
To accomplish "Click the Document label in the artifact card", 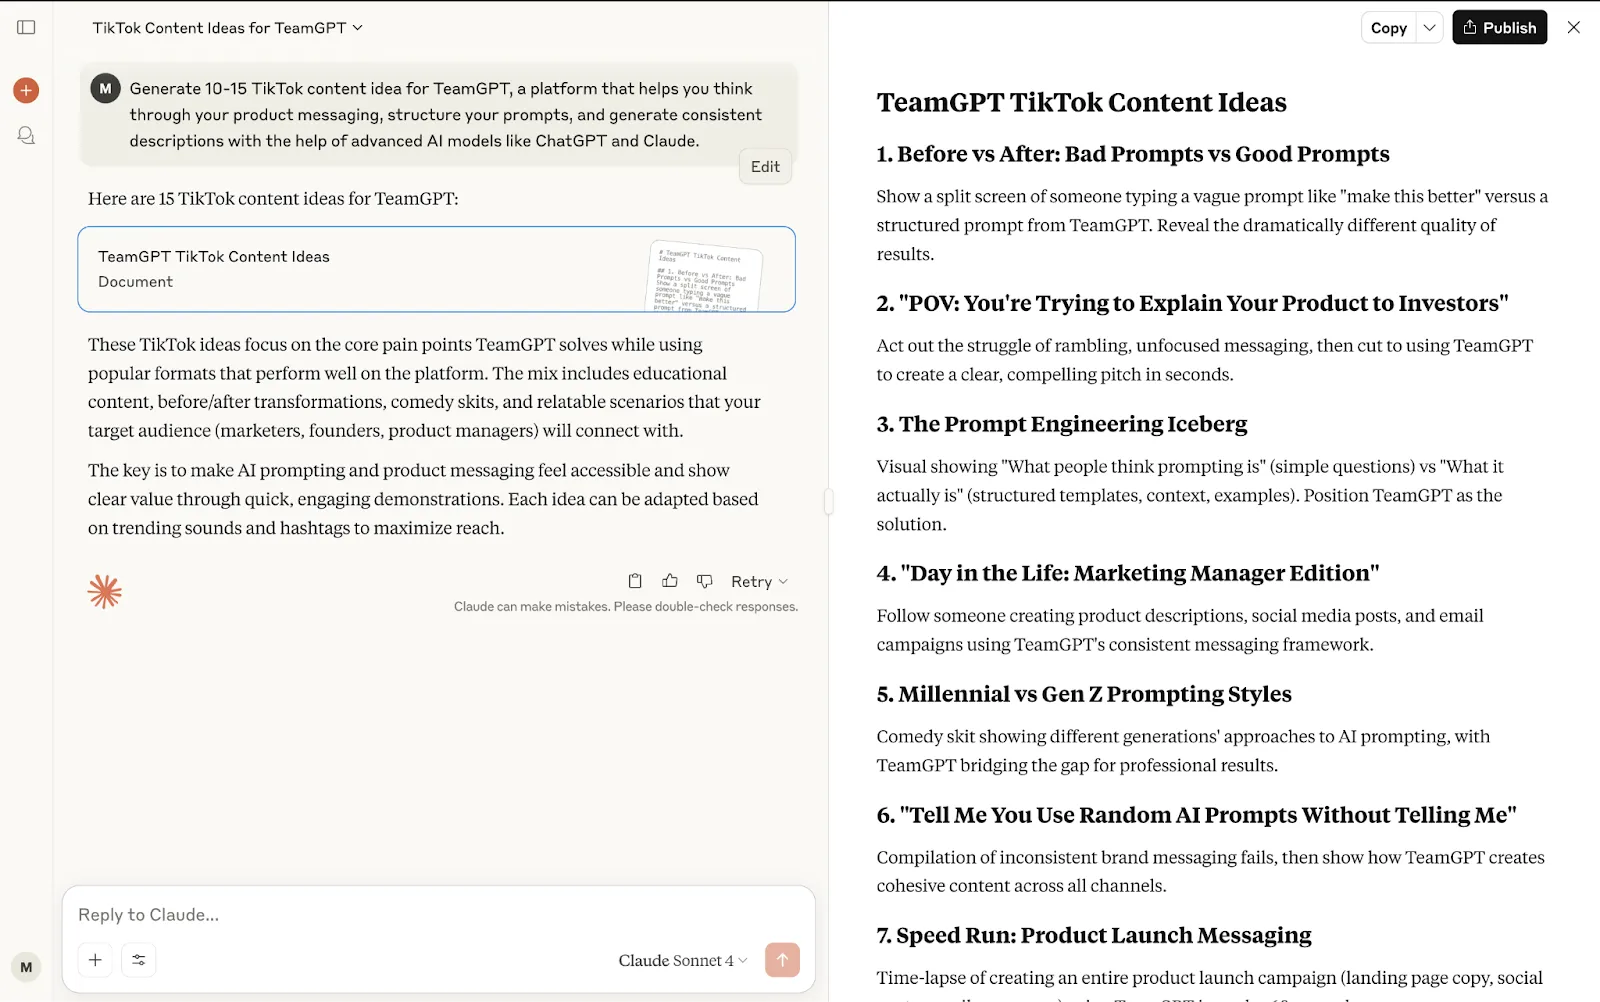I will pos(135,282).
